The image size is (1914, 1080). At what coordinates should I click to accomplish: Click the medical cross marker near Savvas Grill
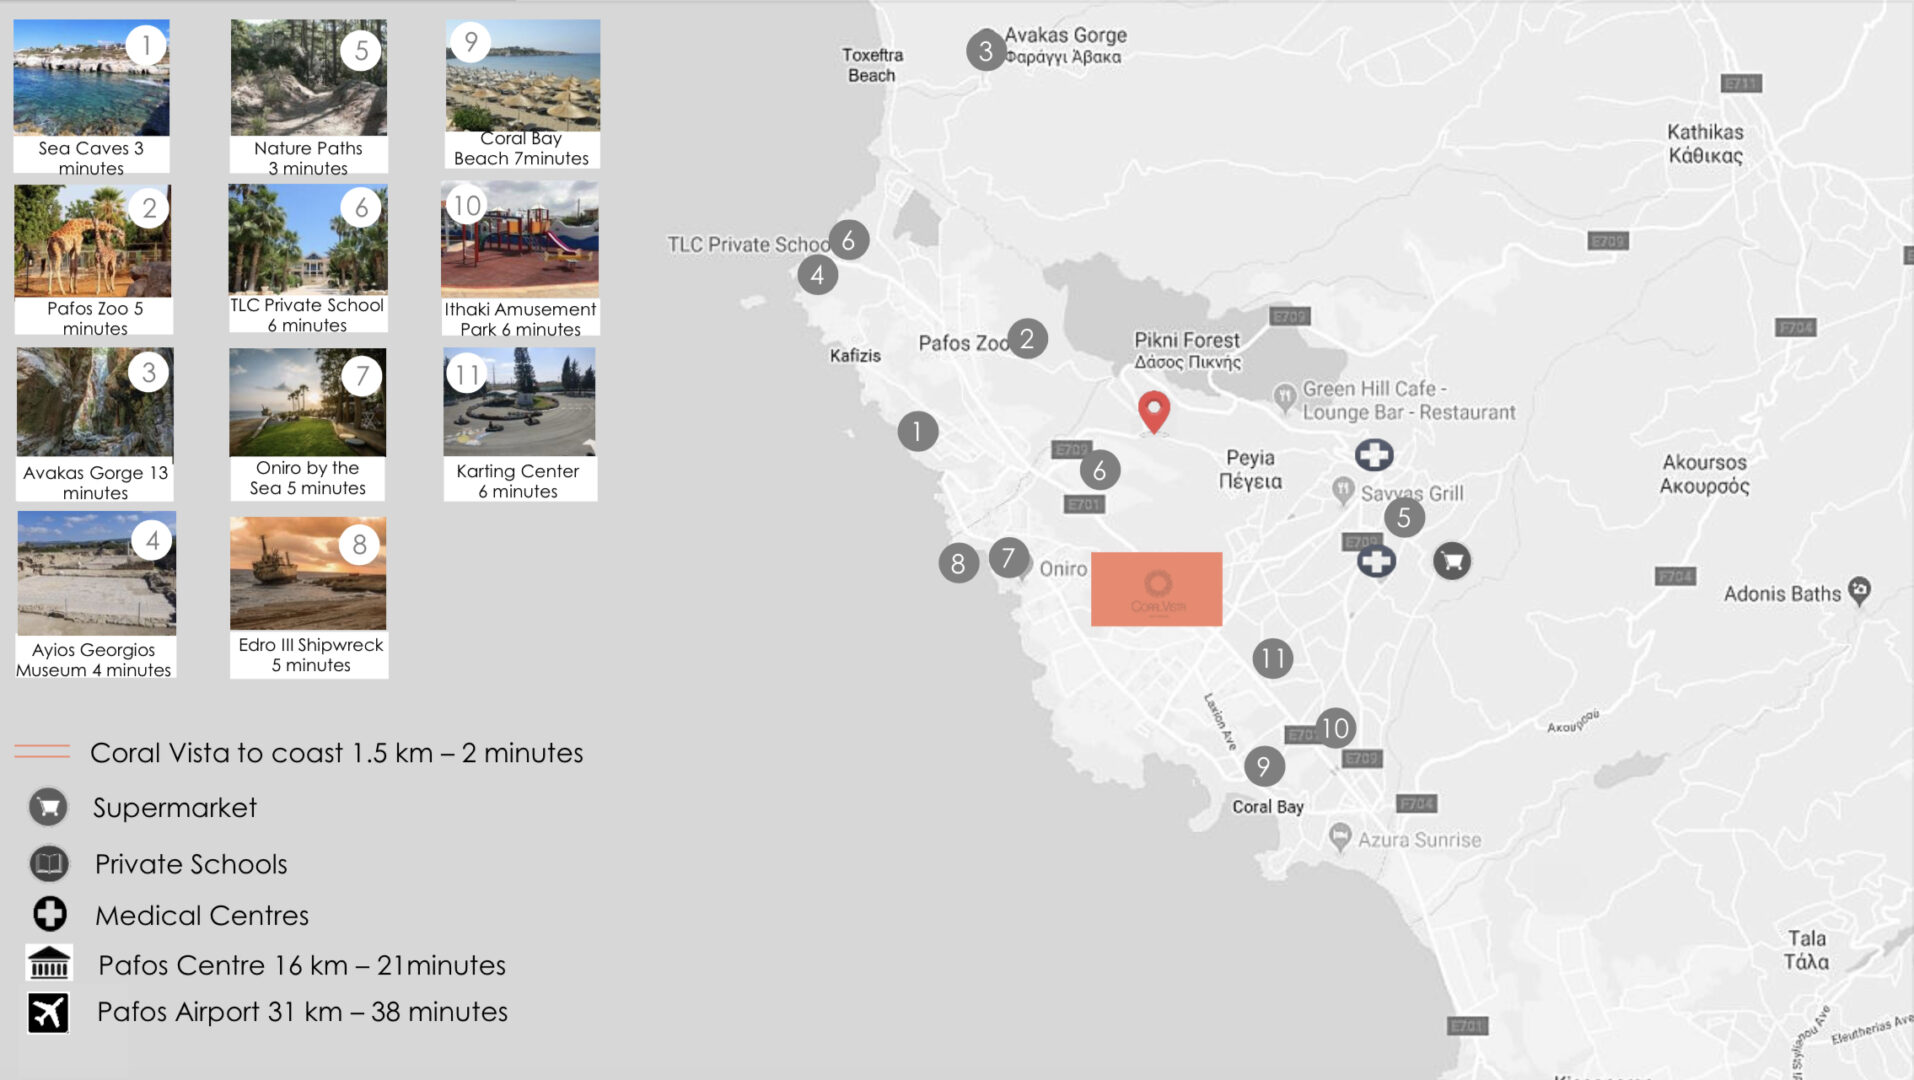[1374, 455]
